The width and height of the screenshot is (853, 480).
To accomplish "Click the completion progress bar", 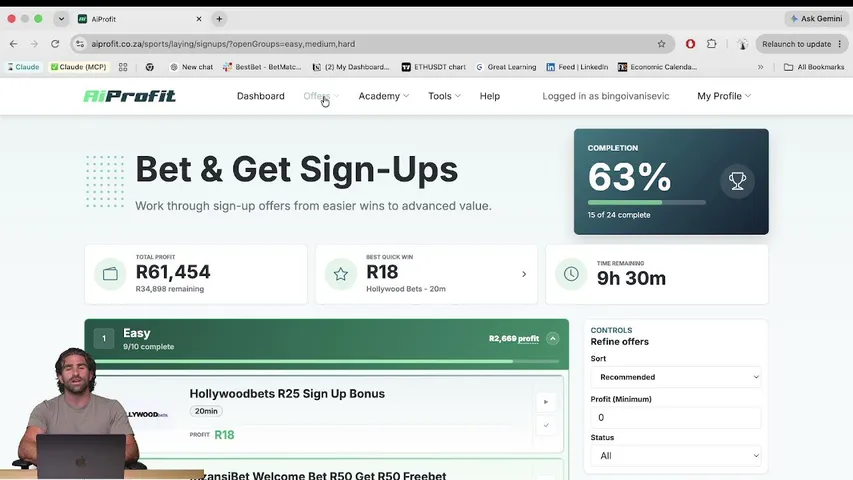I will 647,202.
